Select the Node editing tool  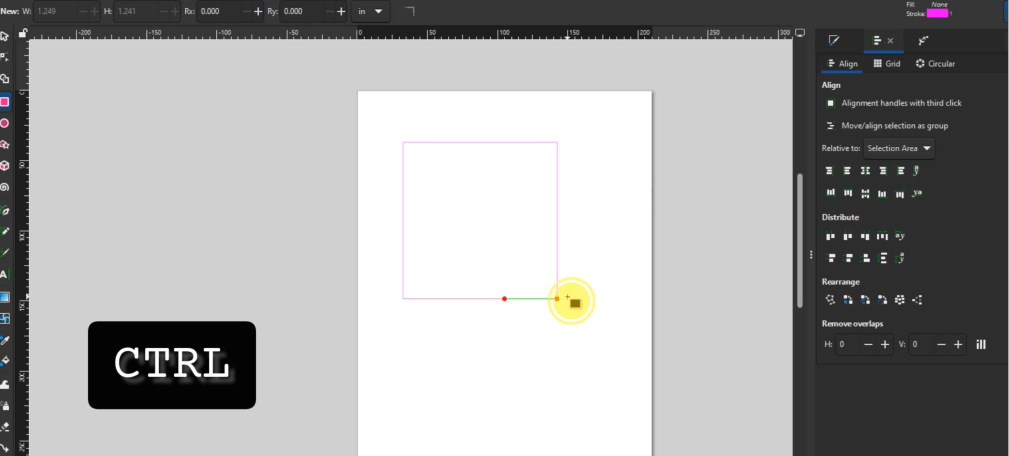pyautogui.click(x=5, y=57)
